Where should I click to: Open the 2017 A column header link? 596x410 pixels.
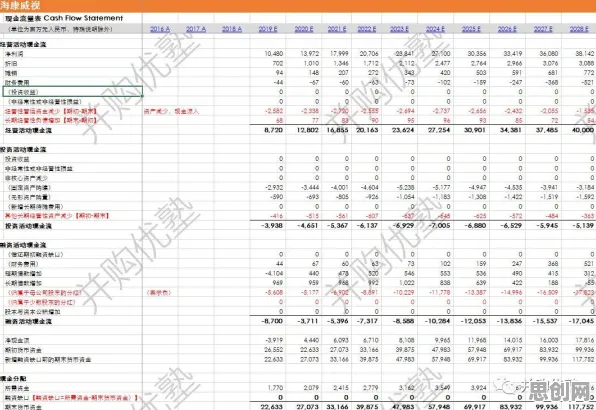coord(196,29)
